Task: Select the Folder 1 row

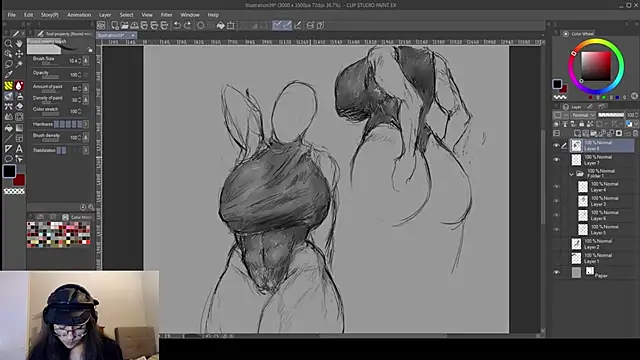Action: point(602,173)
